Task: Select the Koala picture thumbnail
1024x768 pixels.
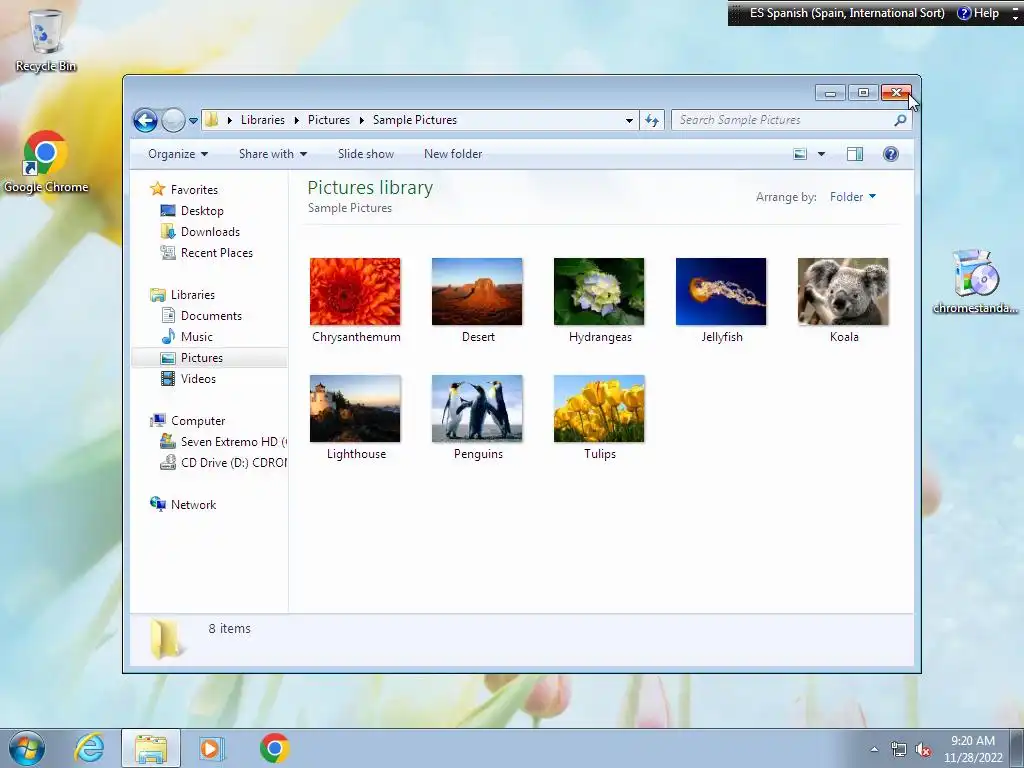Action: point(843,291)
